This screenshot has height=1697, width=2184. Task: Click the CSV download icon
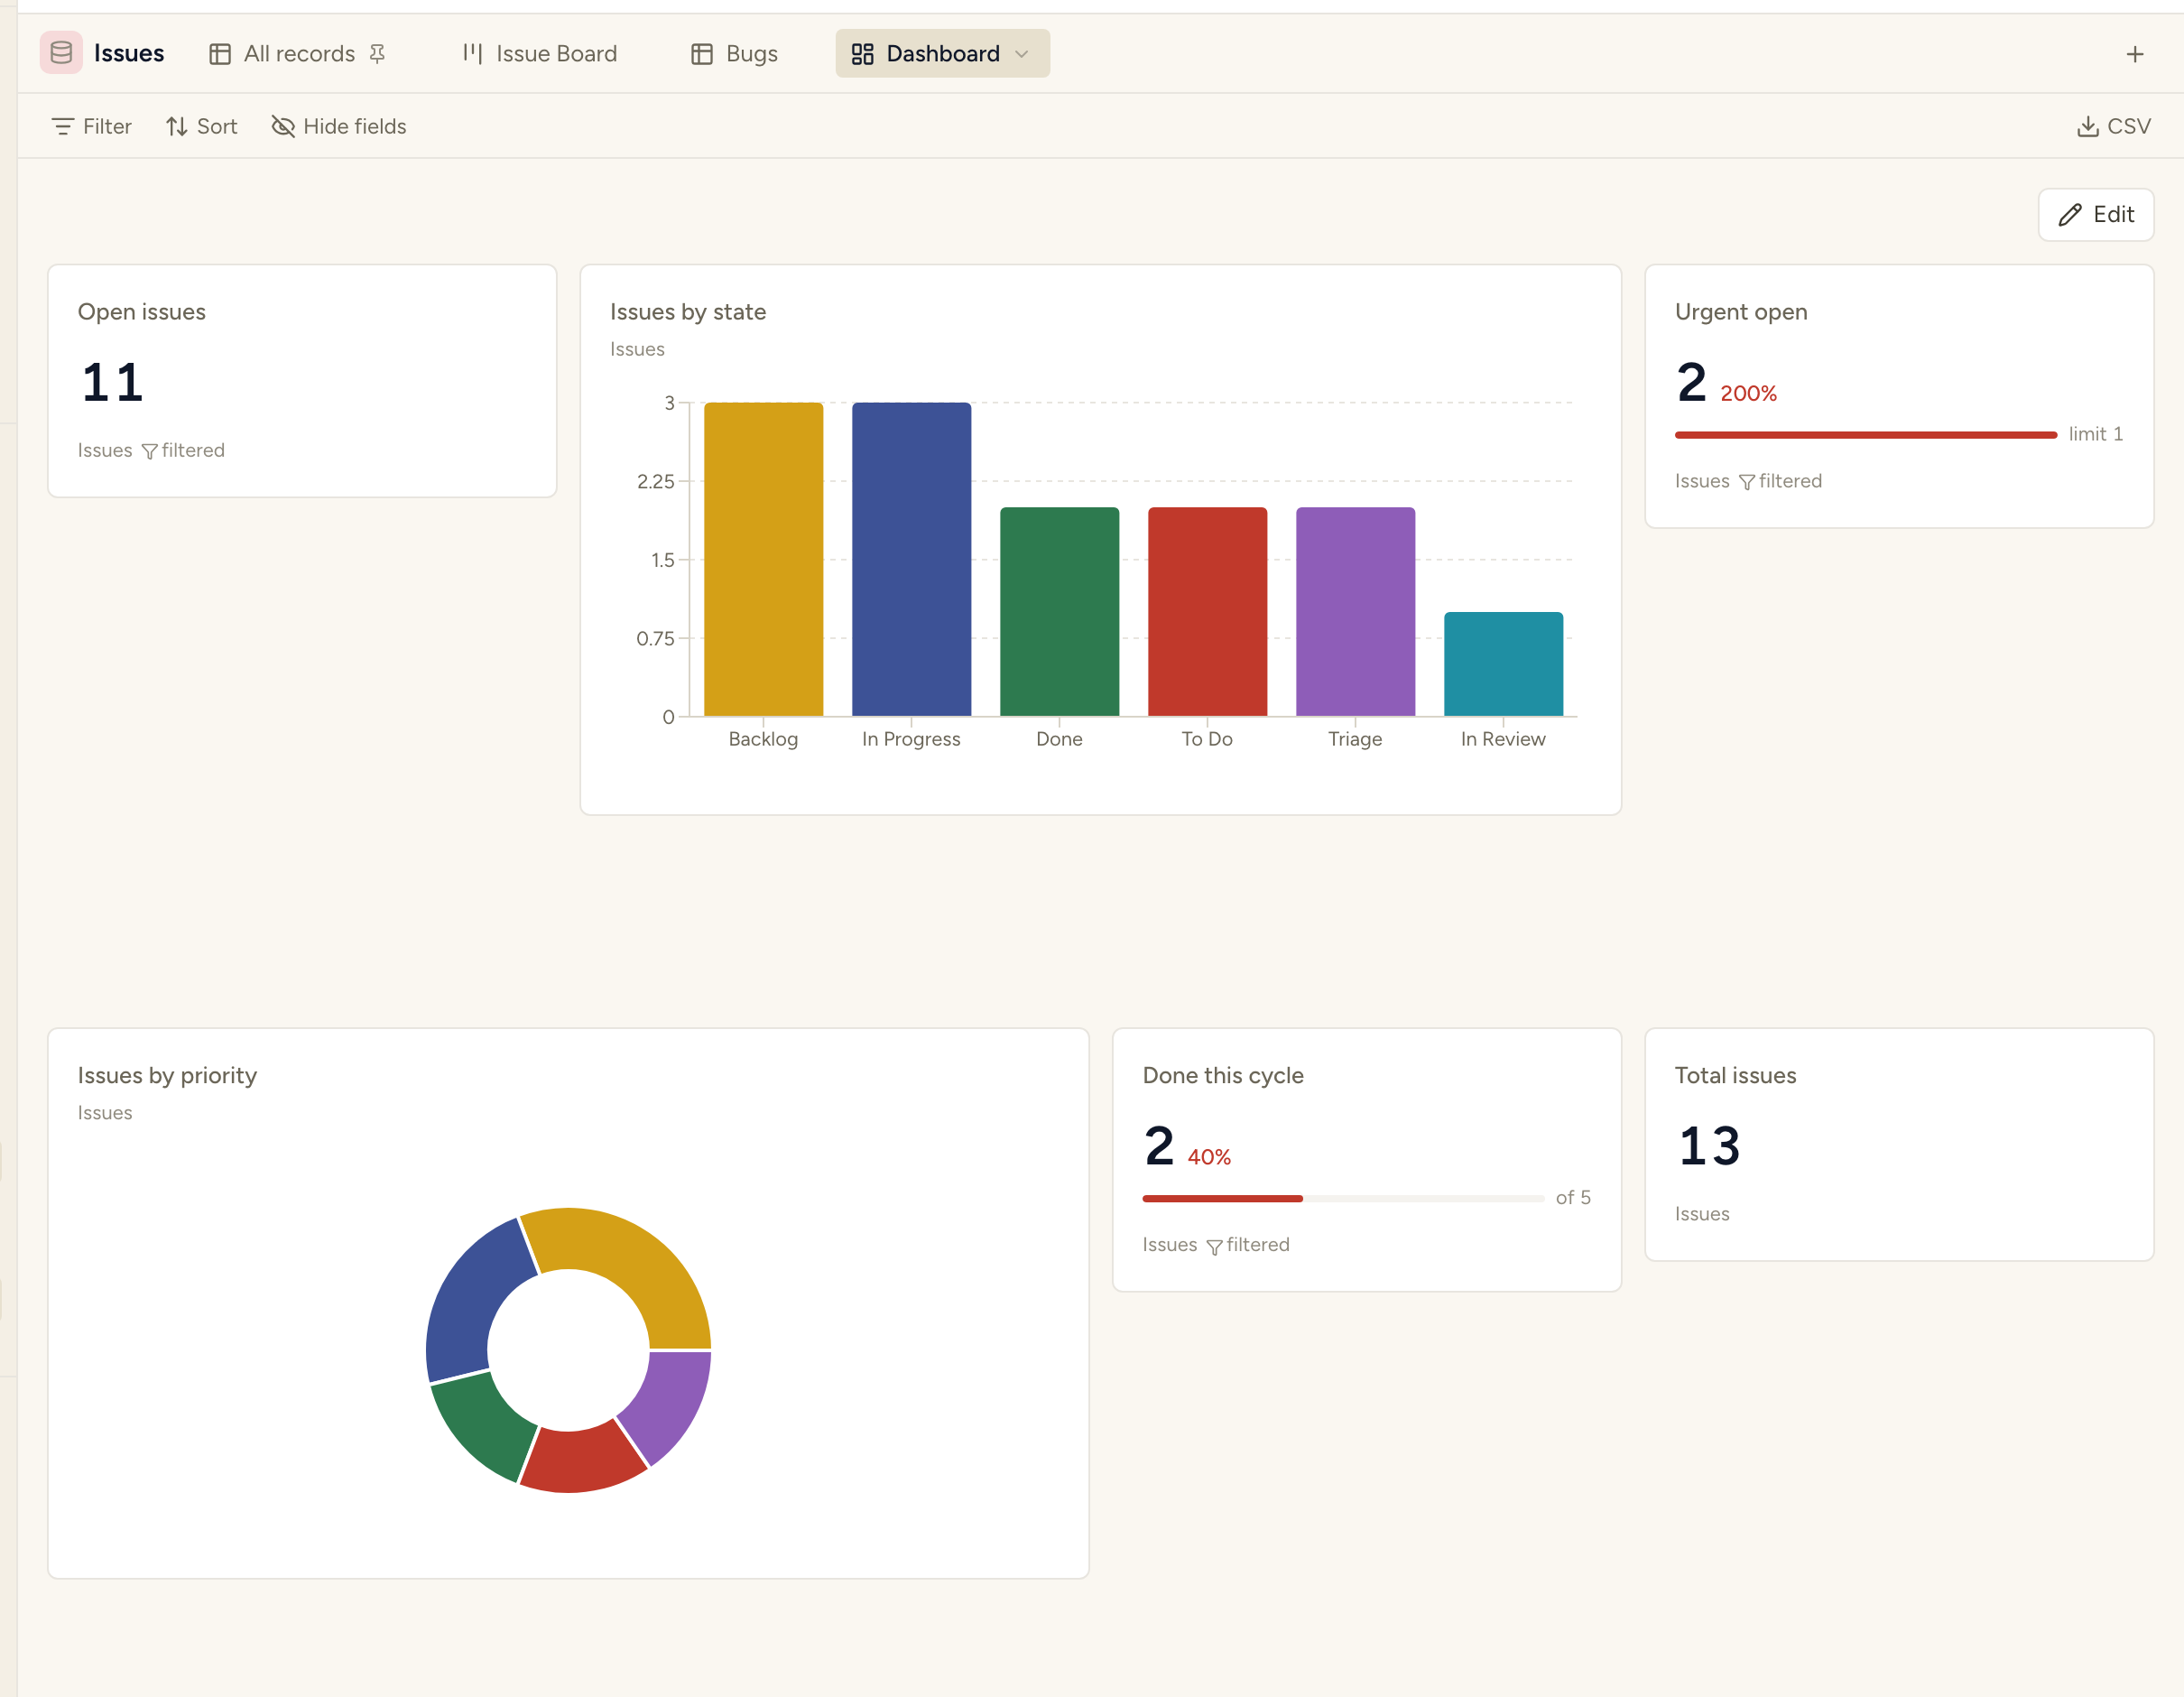pyautogui.click(x=2087, y=127)
